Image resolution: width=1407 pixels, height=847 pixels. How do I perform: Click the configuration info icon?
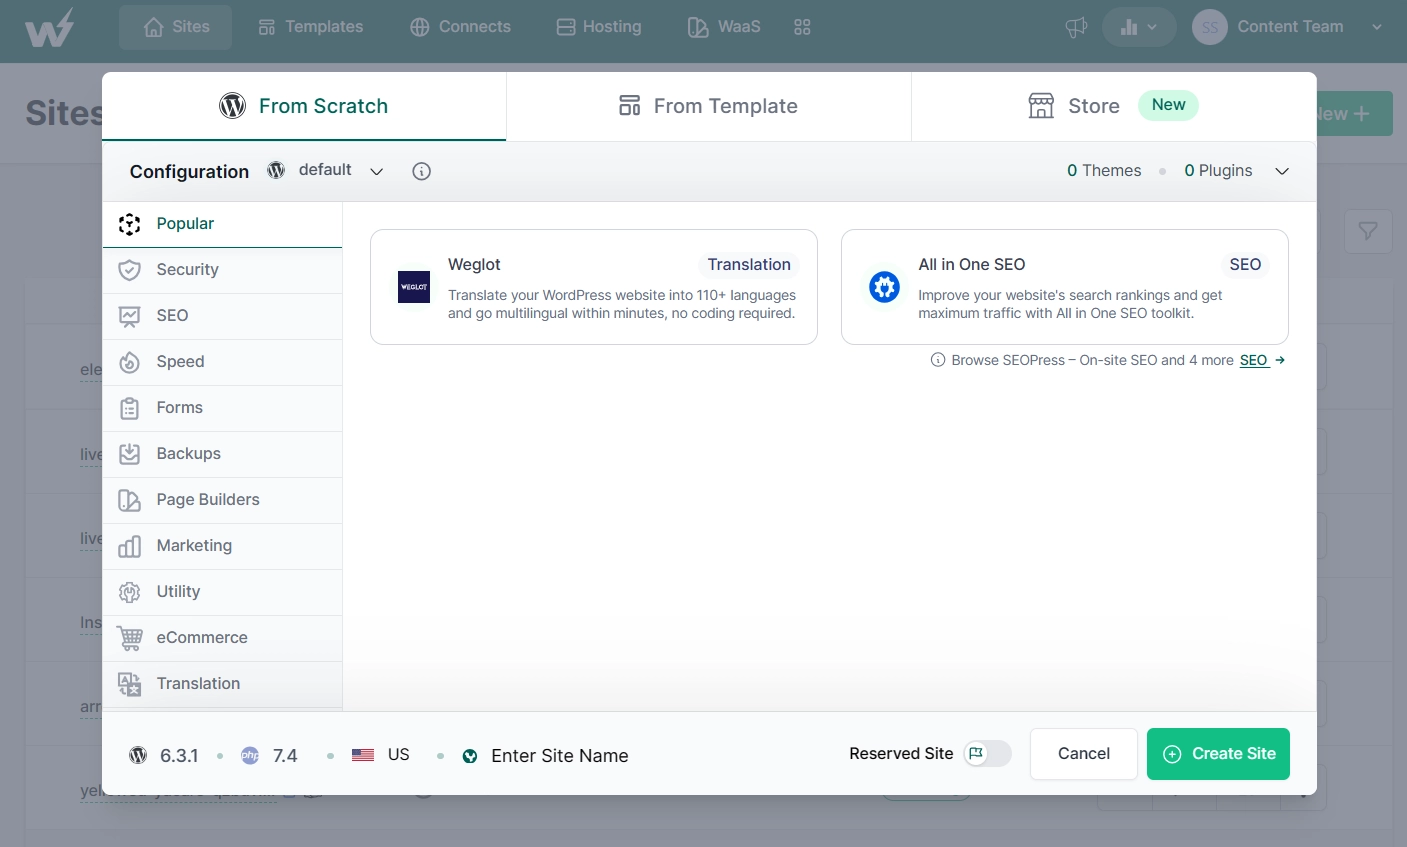(x=422, y=171)
